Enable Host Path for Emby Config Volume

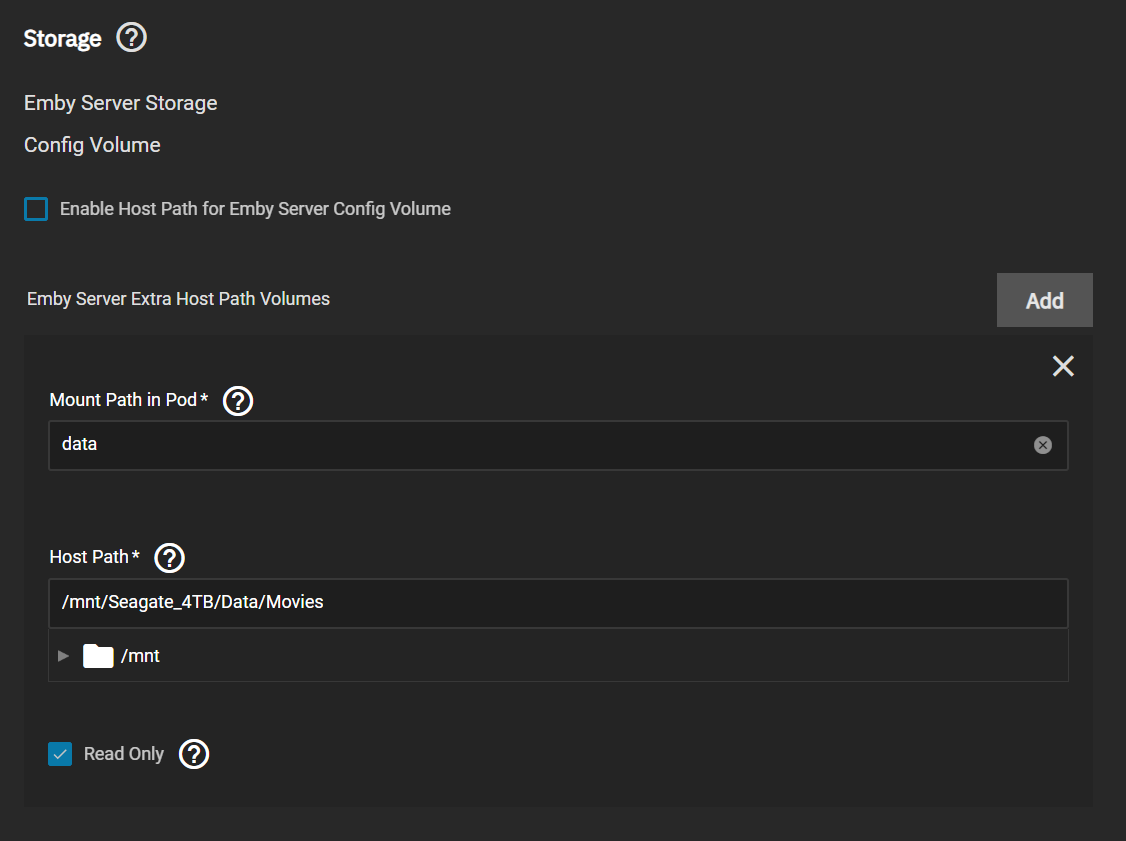coord(36,209)
